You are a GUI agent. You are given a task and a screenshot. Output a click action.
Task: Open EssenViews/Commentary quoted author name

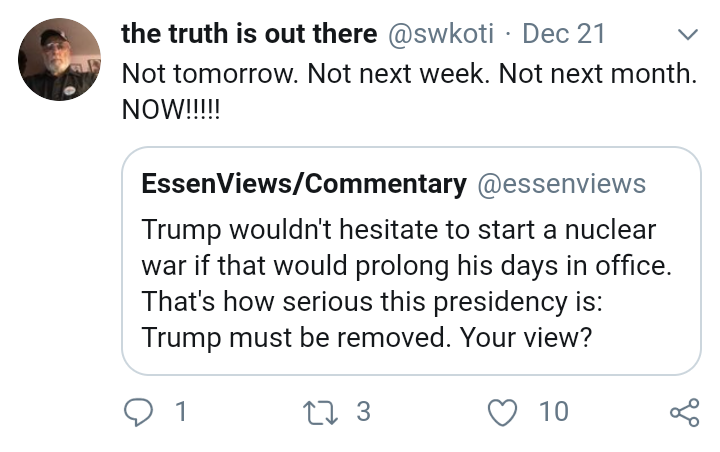click(x=304, y=184)
